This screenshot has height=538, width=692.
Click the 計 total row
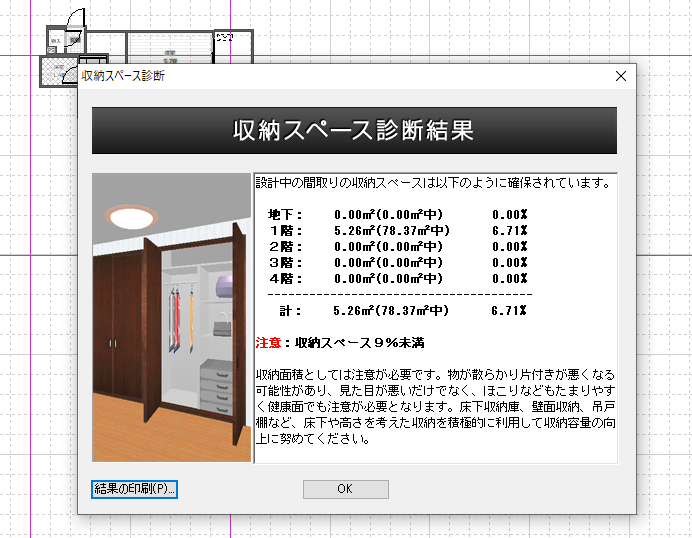tap(402, 311)
